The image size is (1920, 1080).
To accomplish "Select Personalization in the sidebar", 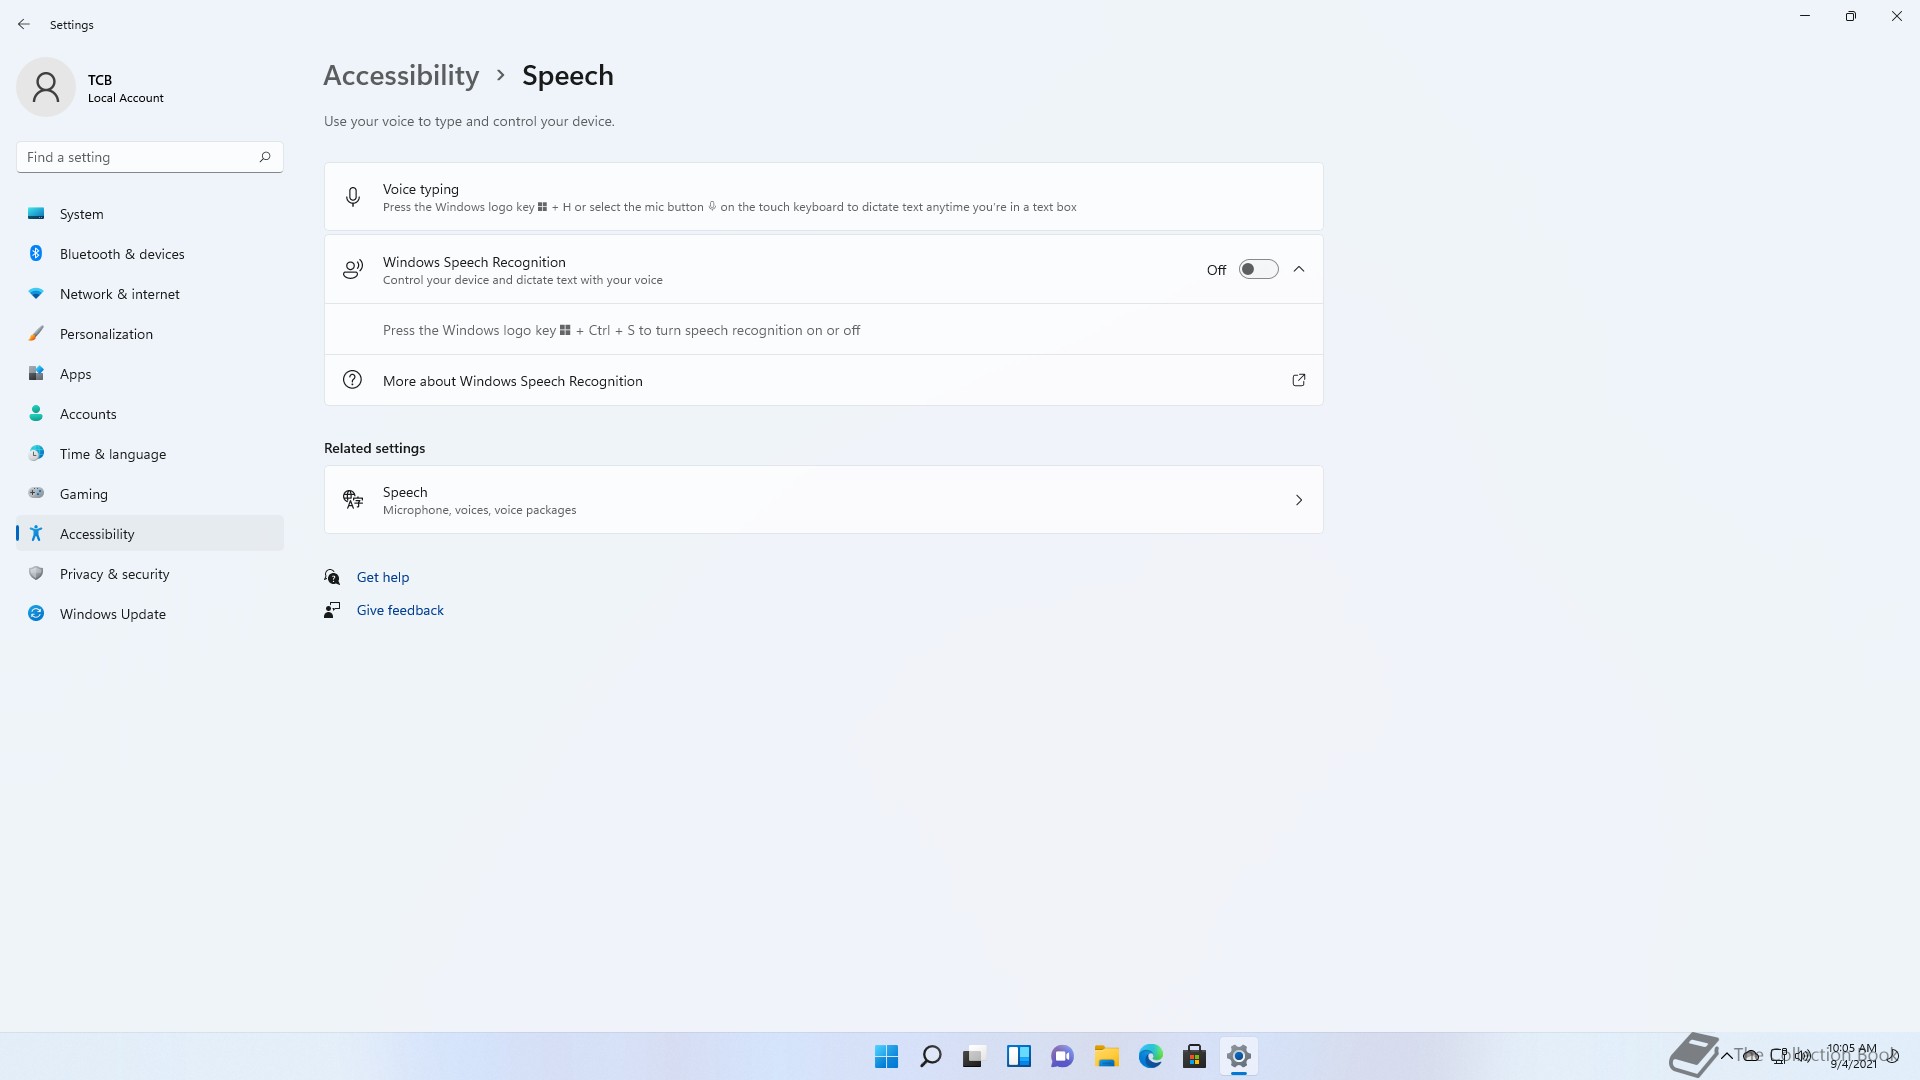I will [150, 334].
